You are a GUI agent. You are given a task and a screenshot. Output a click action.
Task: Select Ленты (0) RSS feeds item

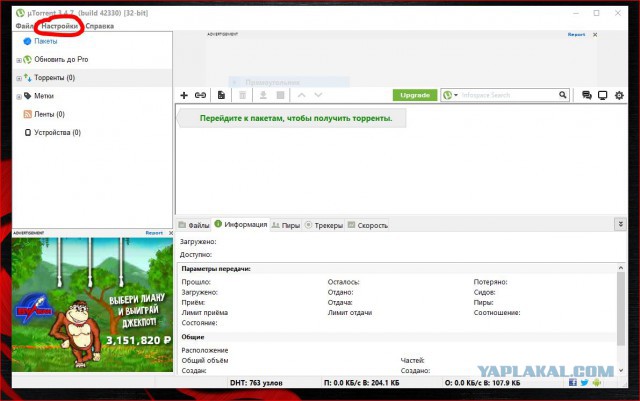point(49,114)
